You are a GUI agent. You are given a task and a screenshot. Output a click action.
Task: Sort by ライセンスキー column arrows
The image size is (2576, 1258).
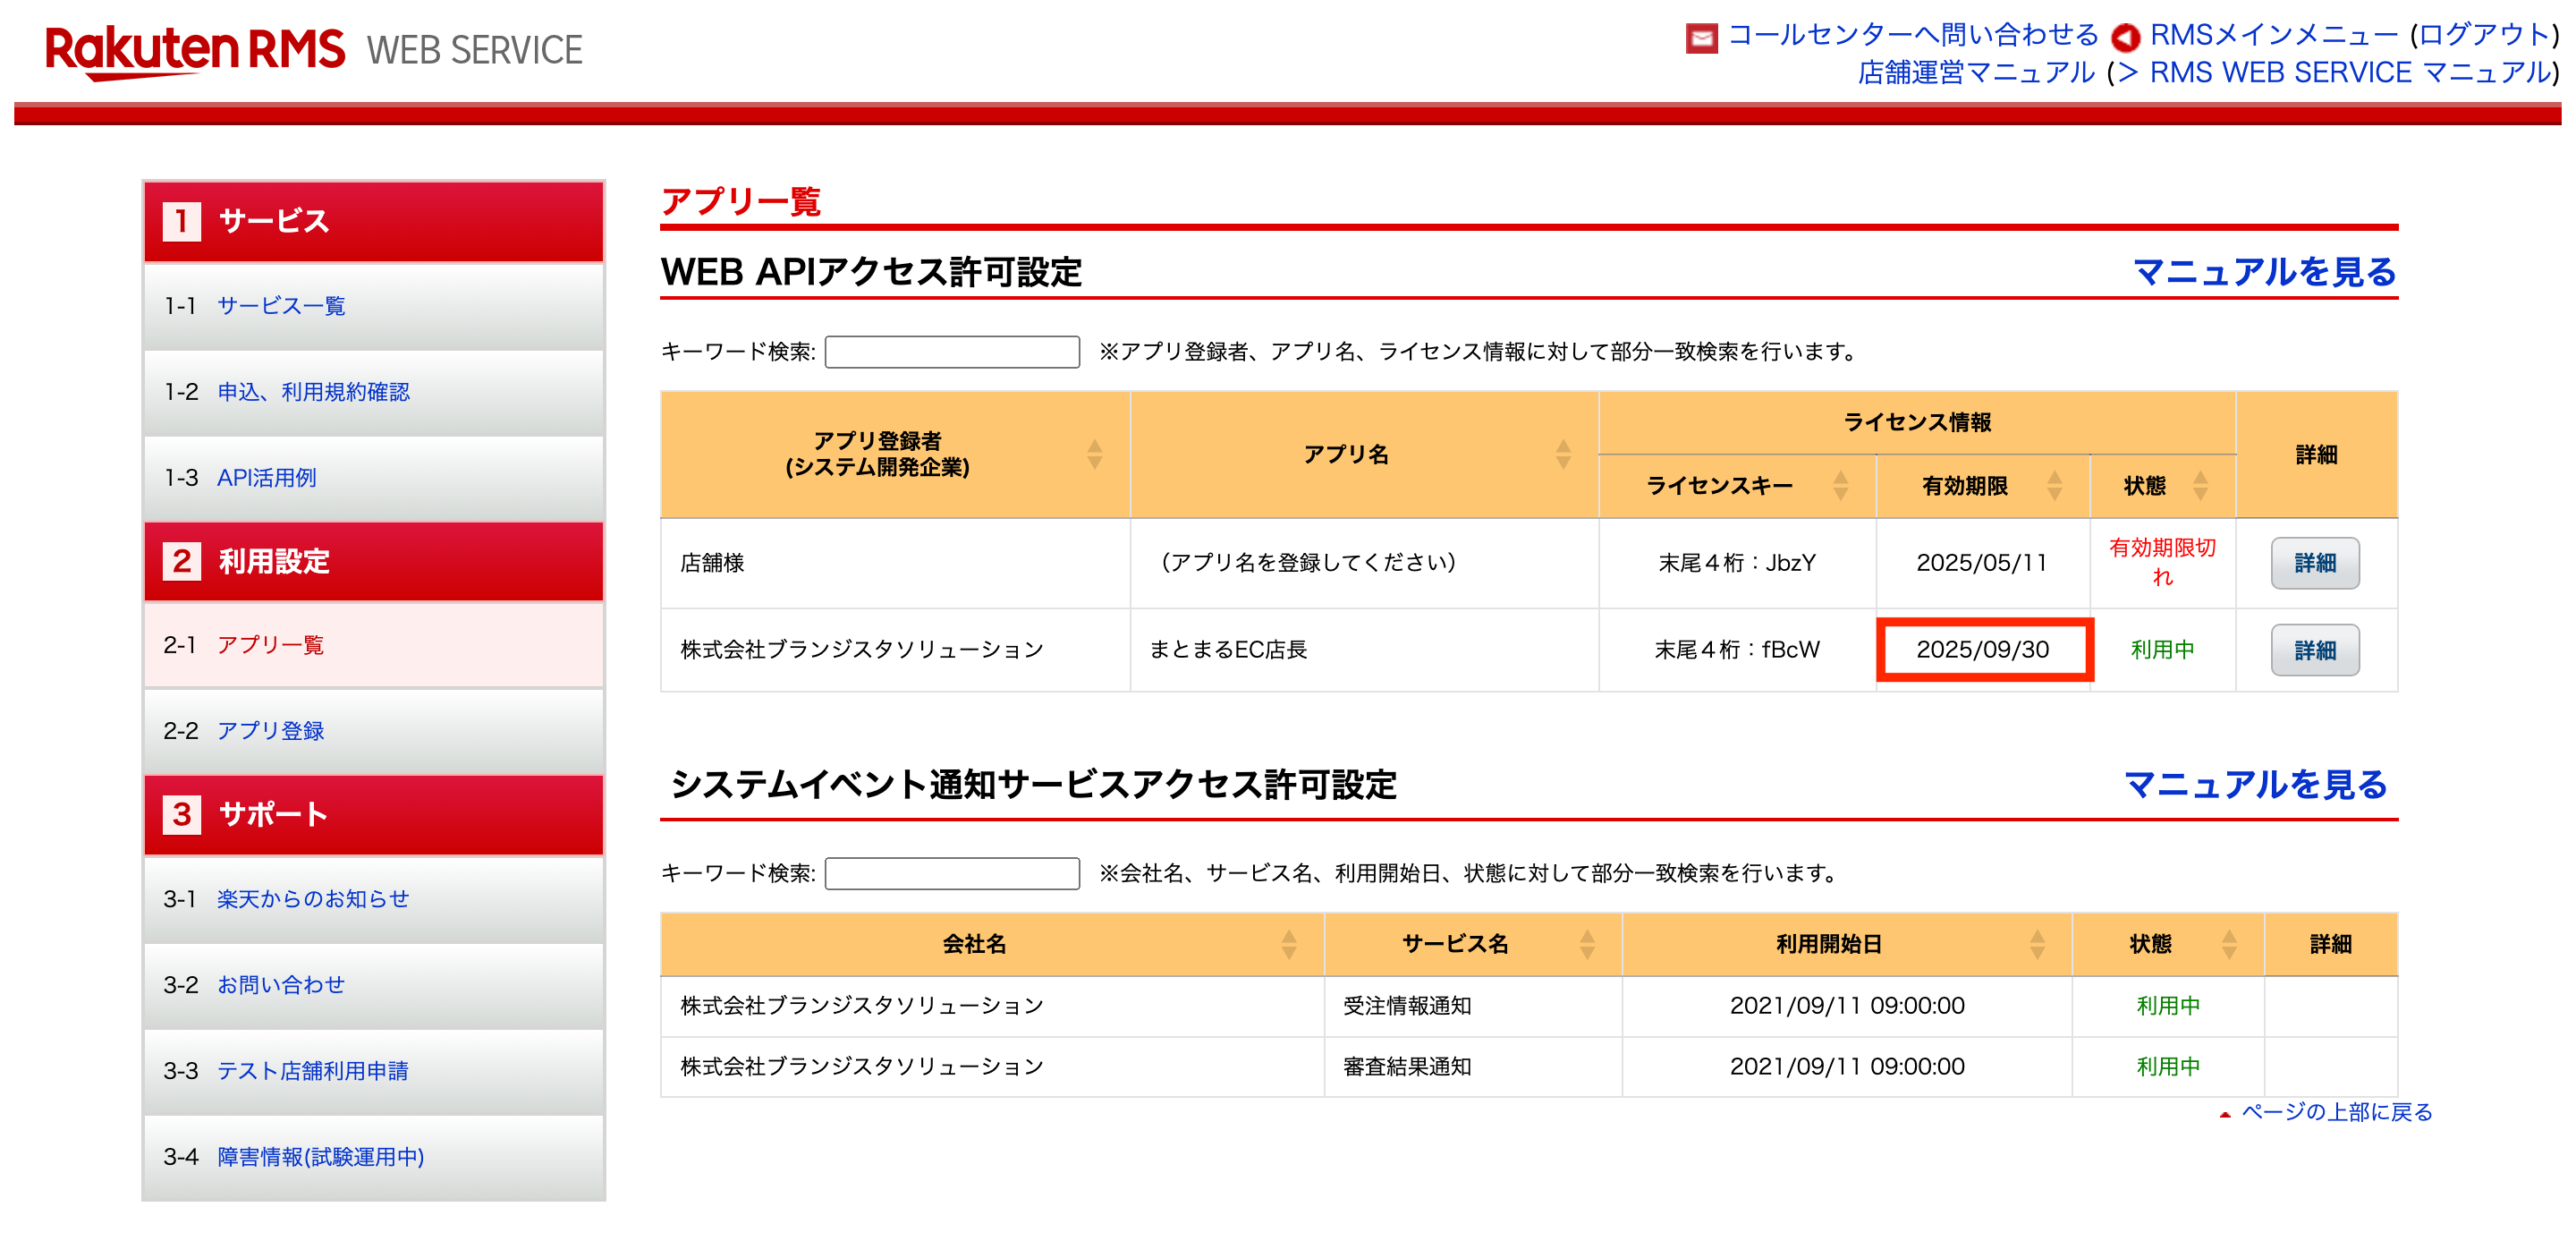coord(1840,486)
